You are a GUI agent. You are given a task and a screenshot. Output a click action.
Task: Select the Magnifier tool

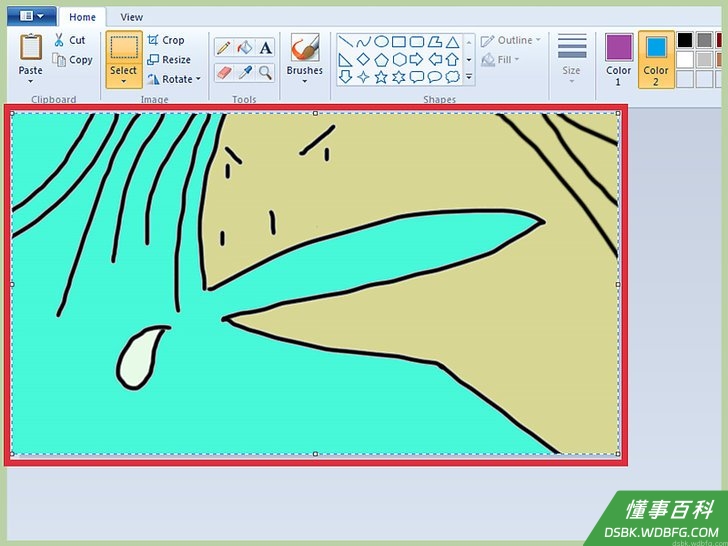coord(266,72)
